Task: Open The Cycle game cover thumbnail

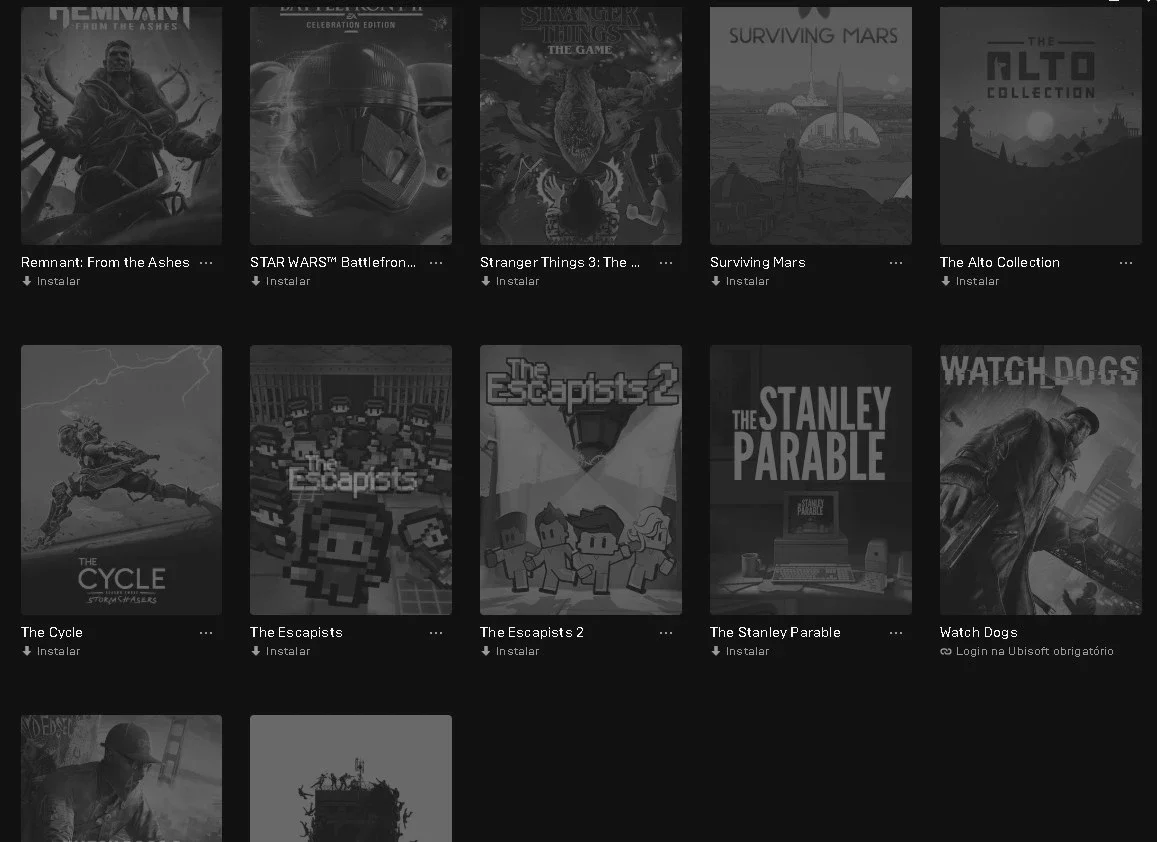Action: coord(121,480)
